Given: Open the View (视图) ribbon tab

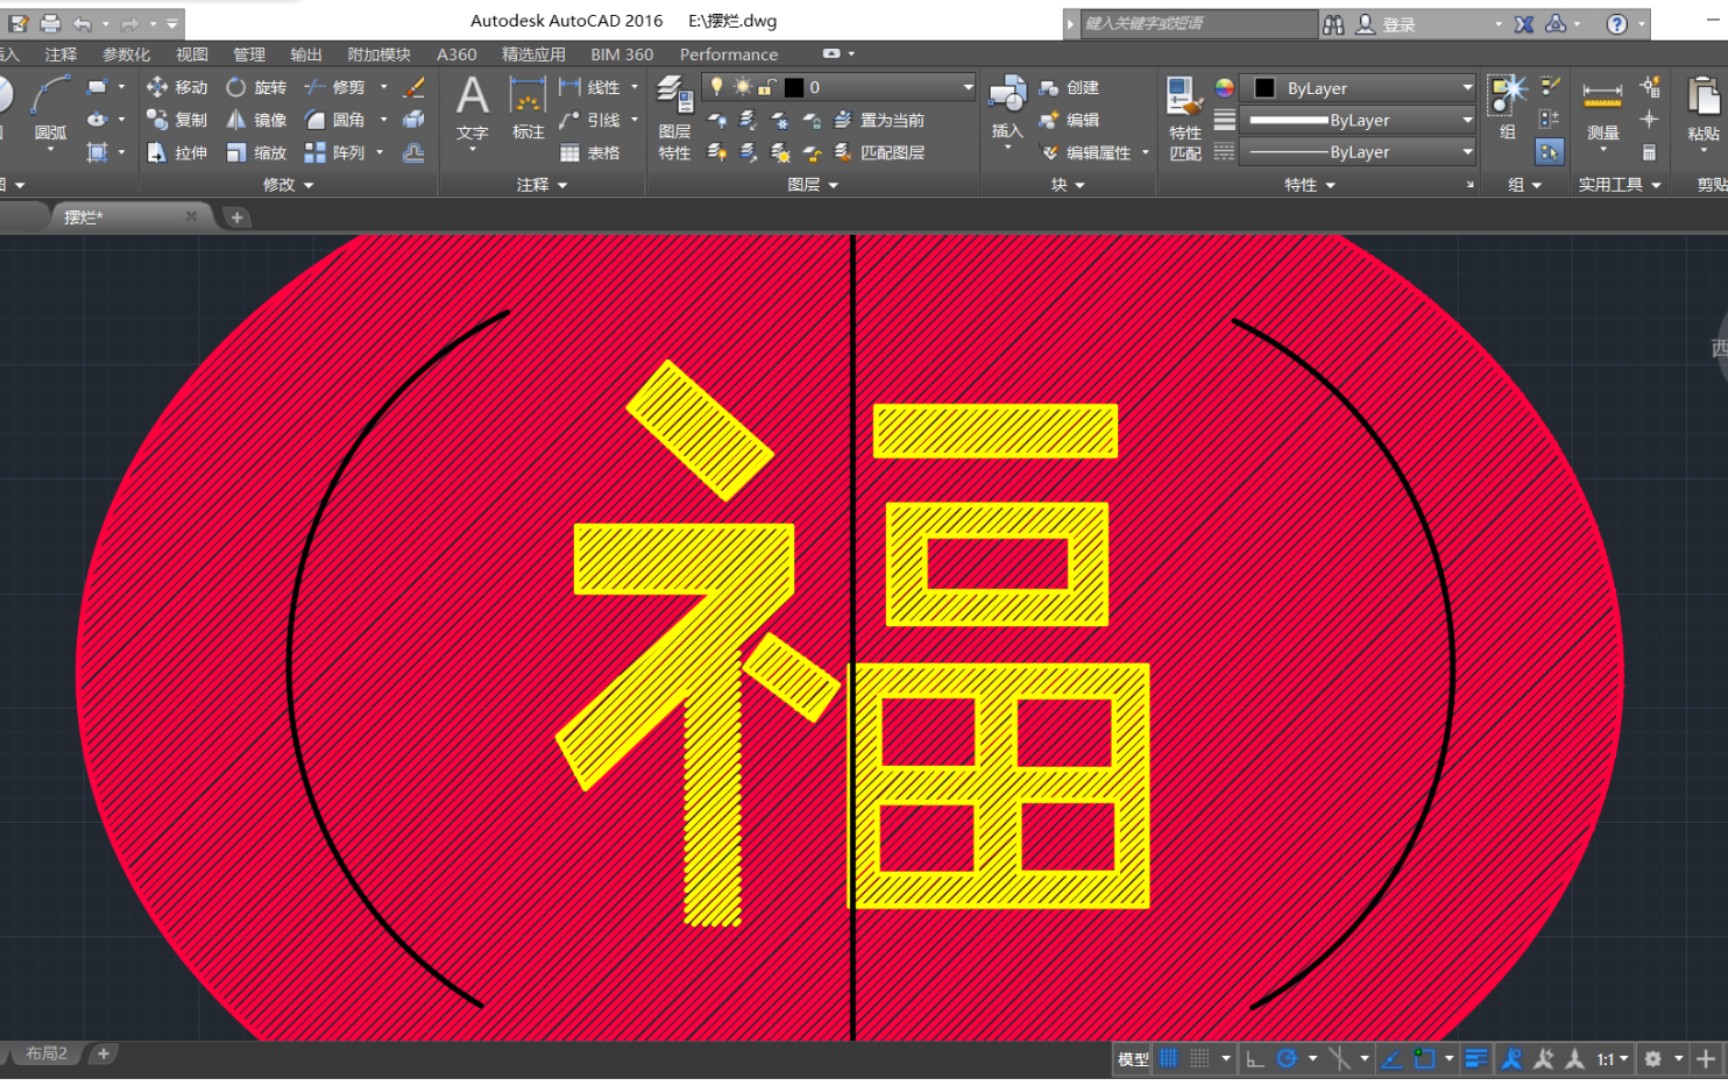Looking at the screenshot, I should tap(192, 54).
